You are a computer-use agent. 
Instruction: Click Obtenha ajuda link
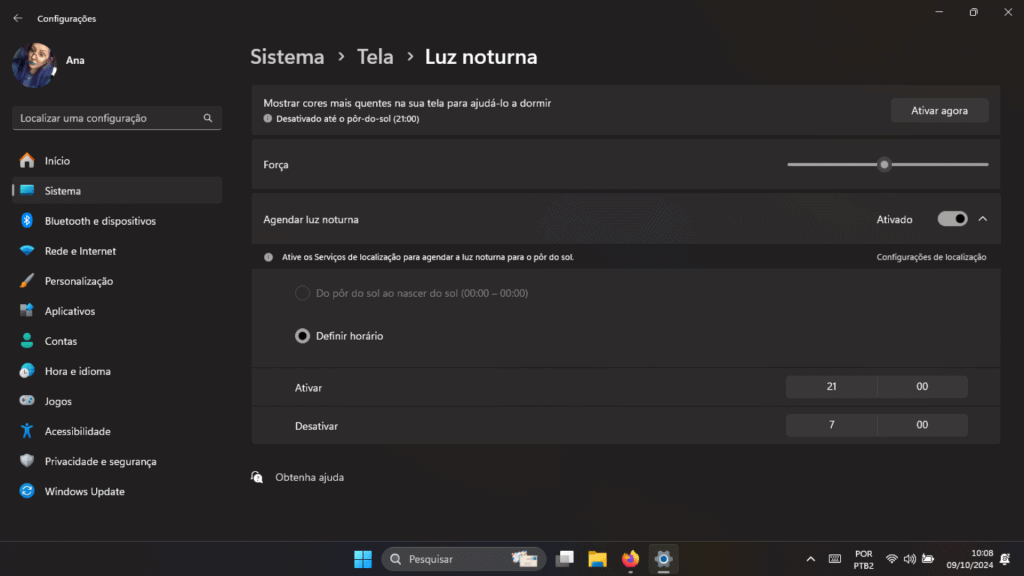pyautogui.click(x=310, y=477)
